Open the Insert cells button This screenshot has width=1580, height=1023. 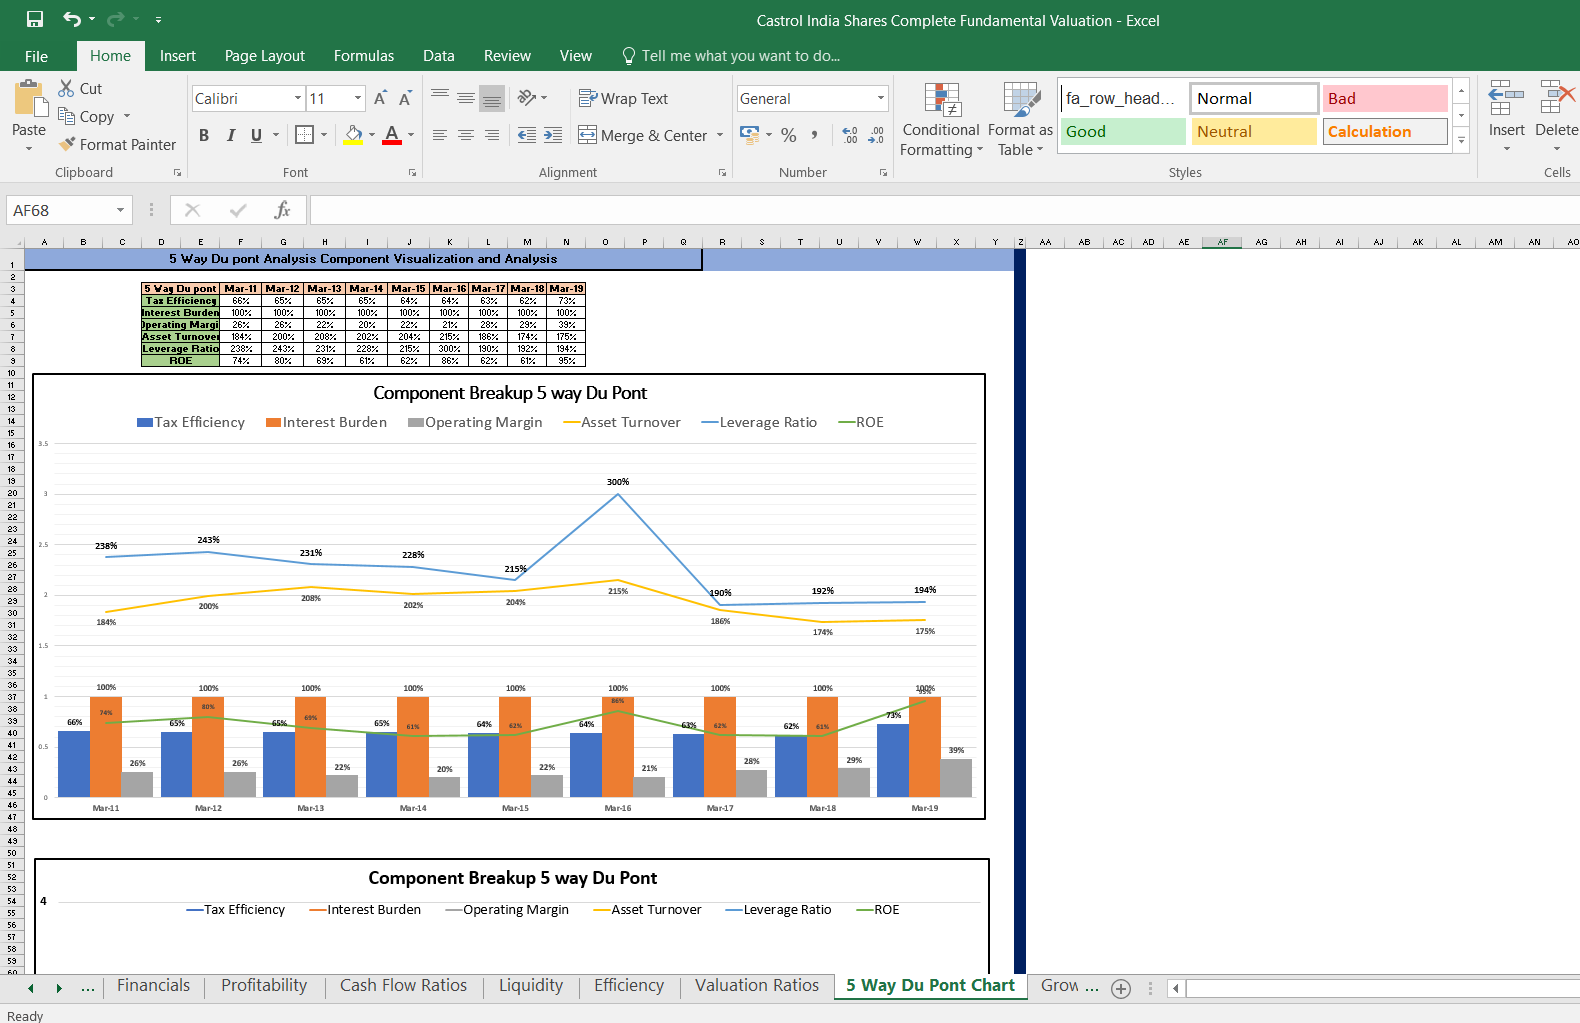1507,117
